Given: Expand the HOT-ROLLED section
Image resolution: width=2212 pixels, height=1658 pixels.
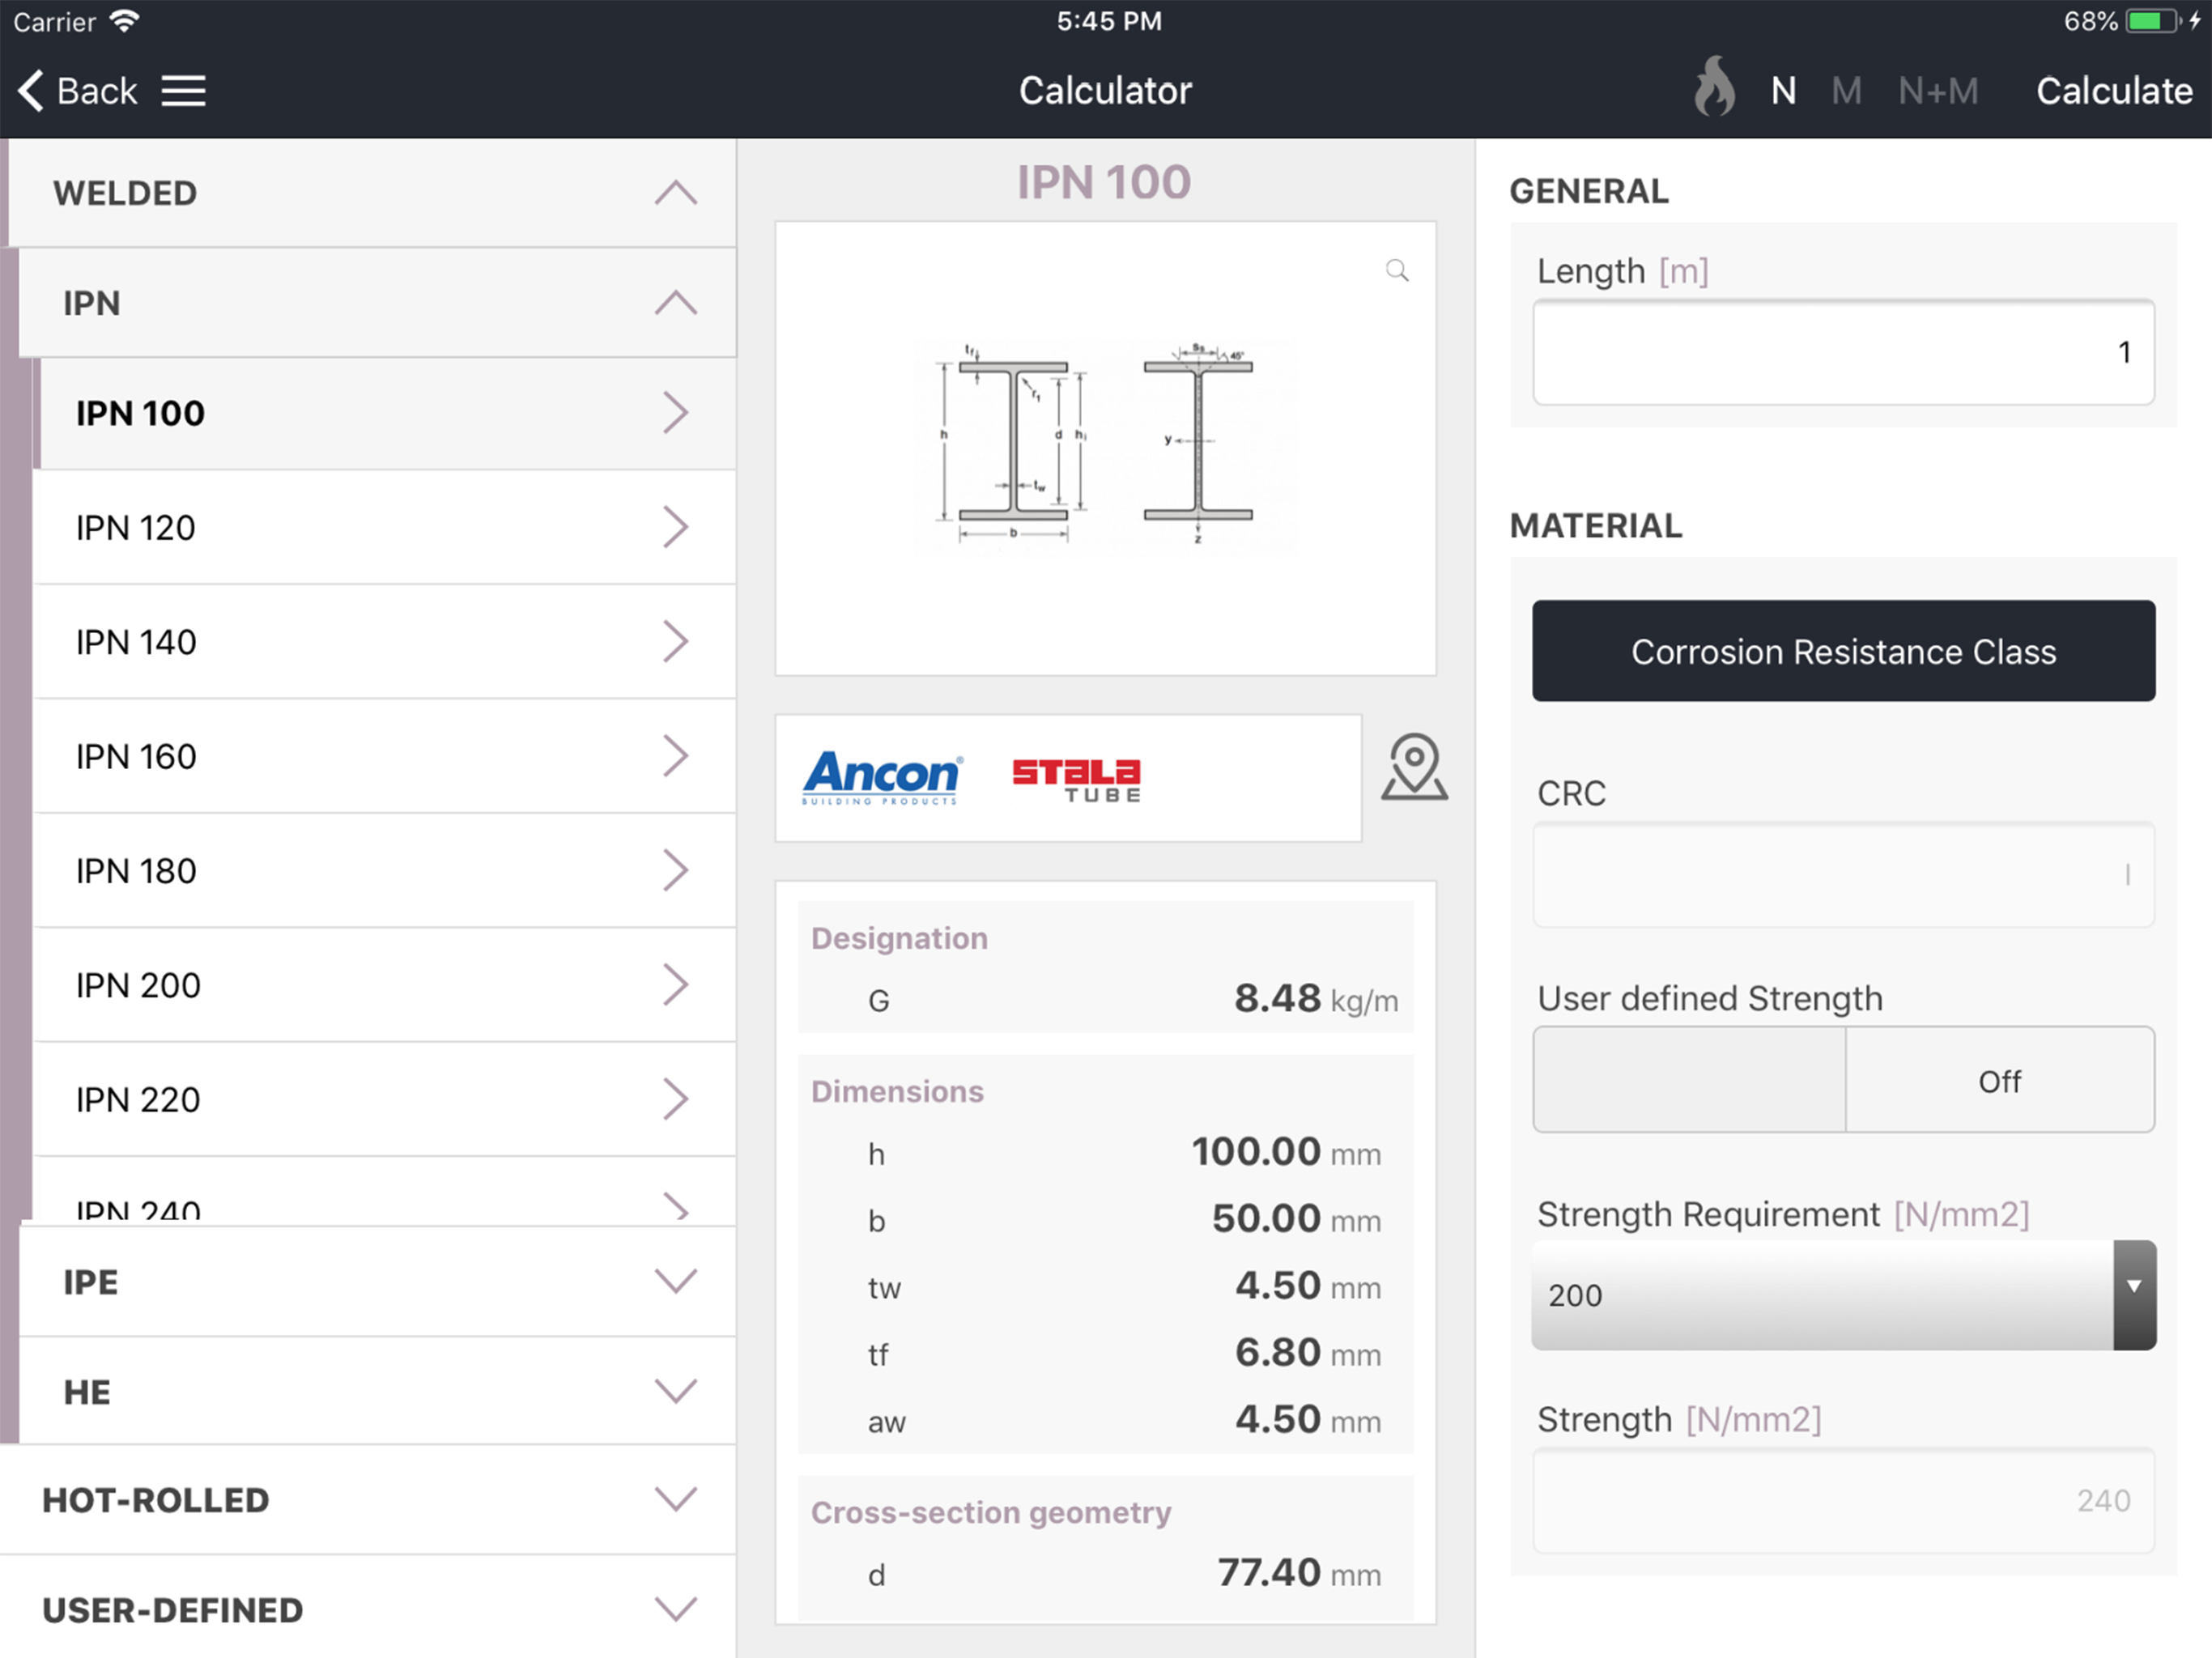Looking at the screenshot, I should pyautogui.click(x=368, y=1499).
